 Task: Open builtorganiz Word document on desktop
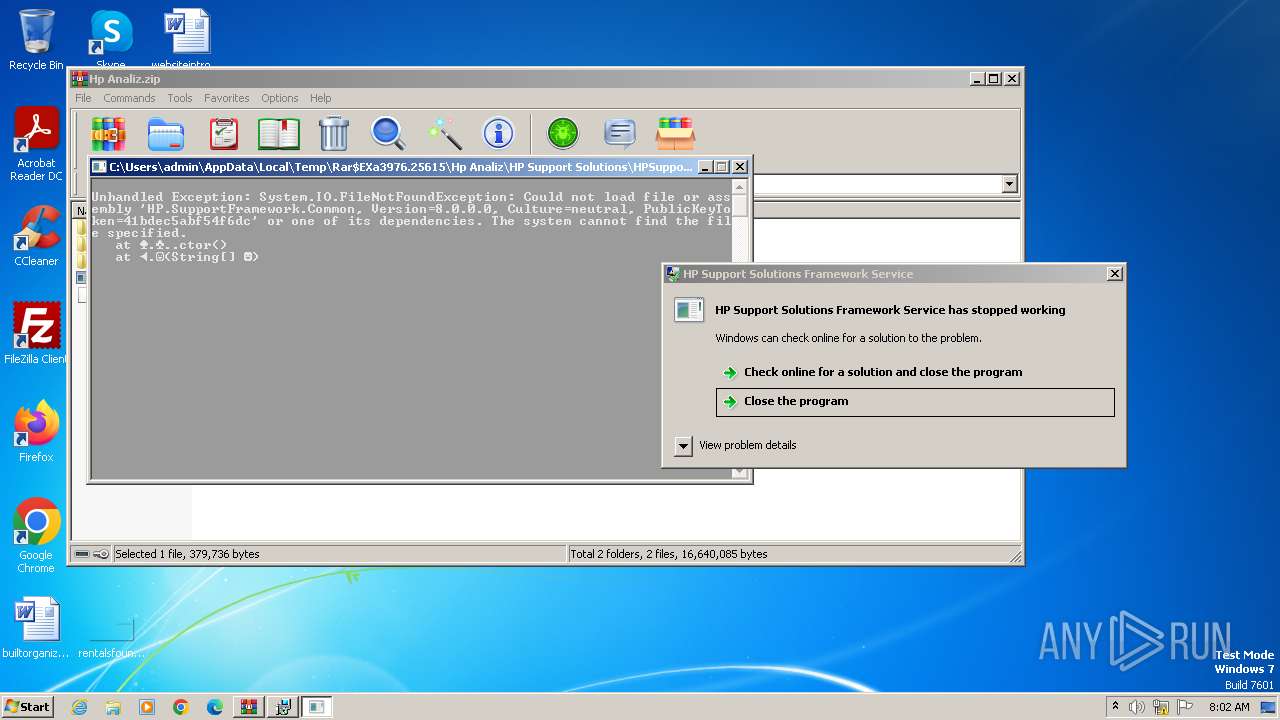[36, 628]
